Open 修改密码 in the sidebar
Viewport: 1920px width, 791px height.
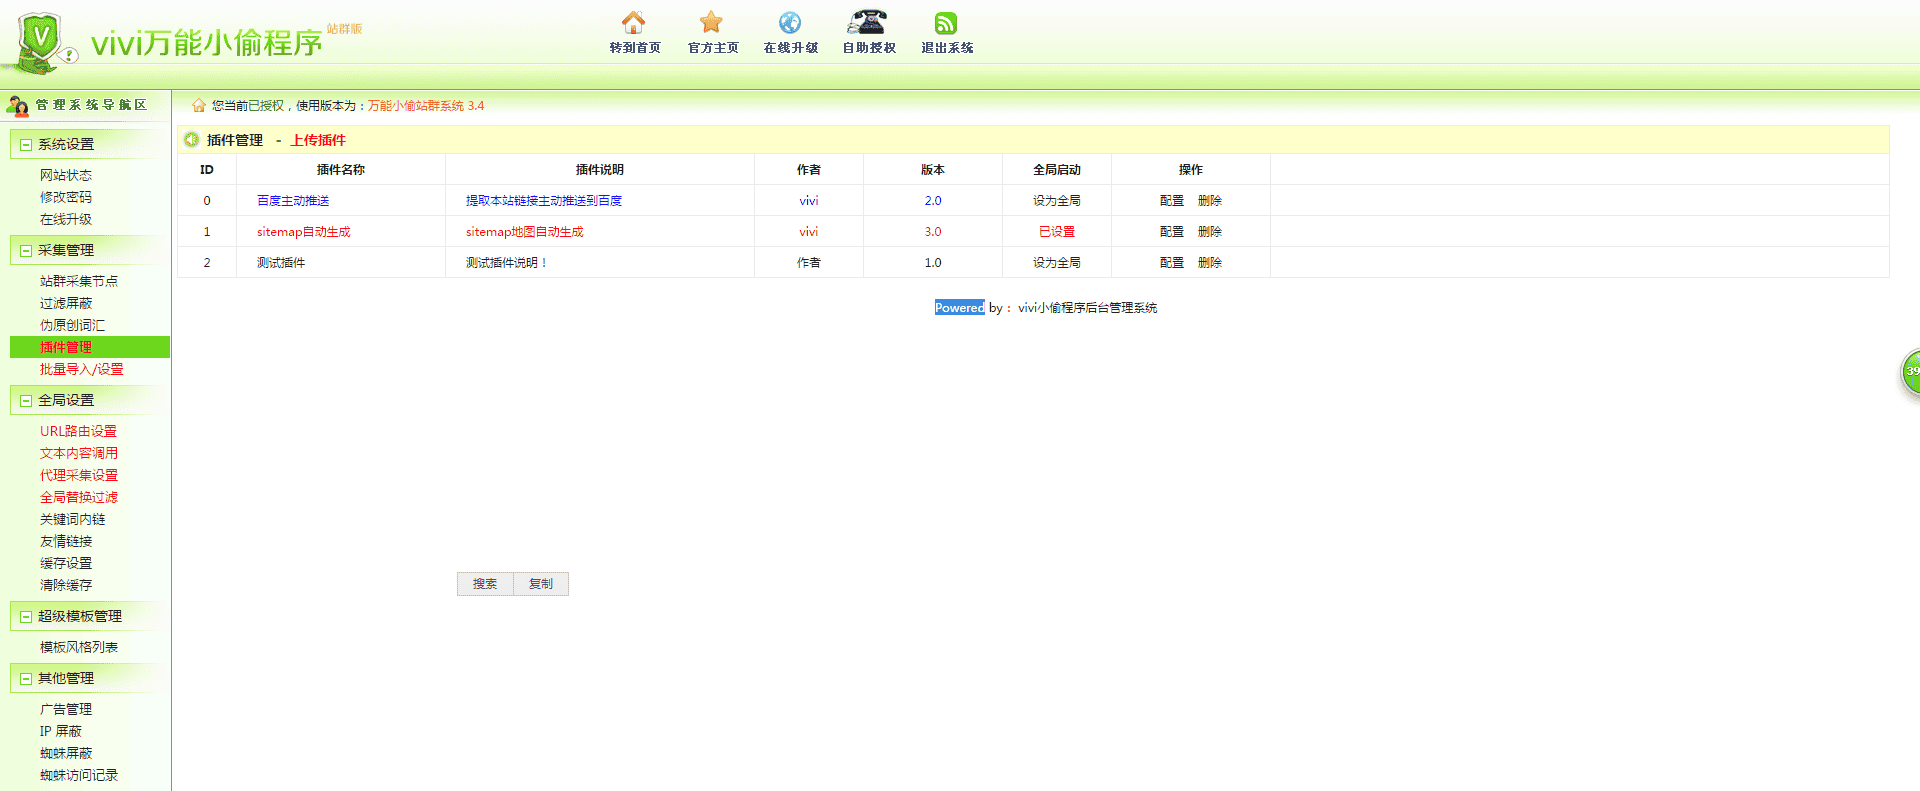(x=66, y=197)
